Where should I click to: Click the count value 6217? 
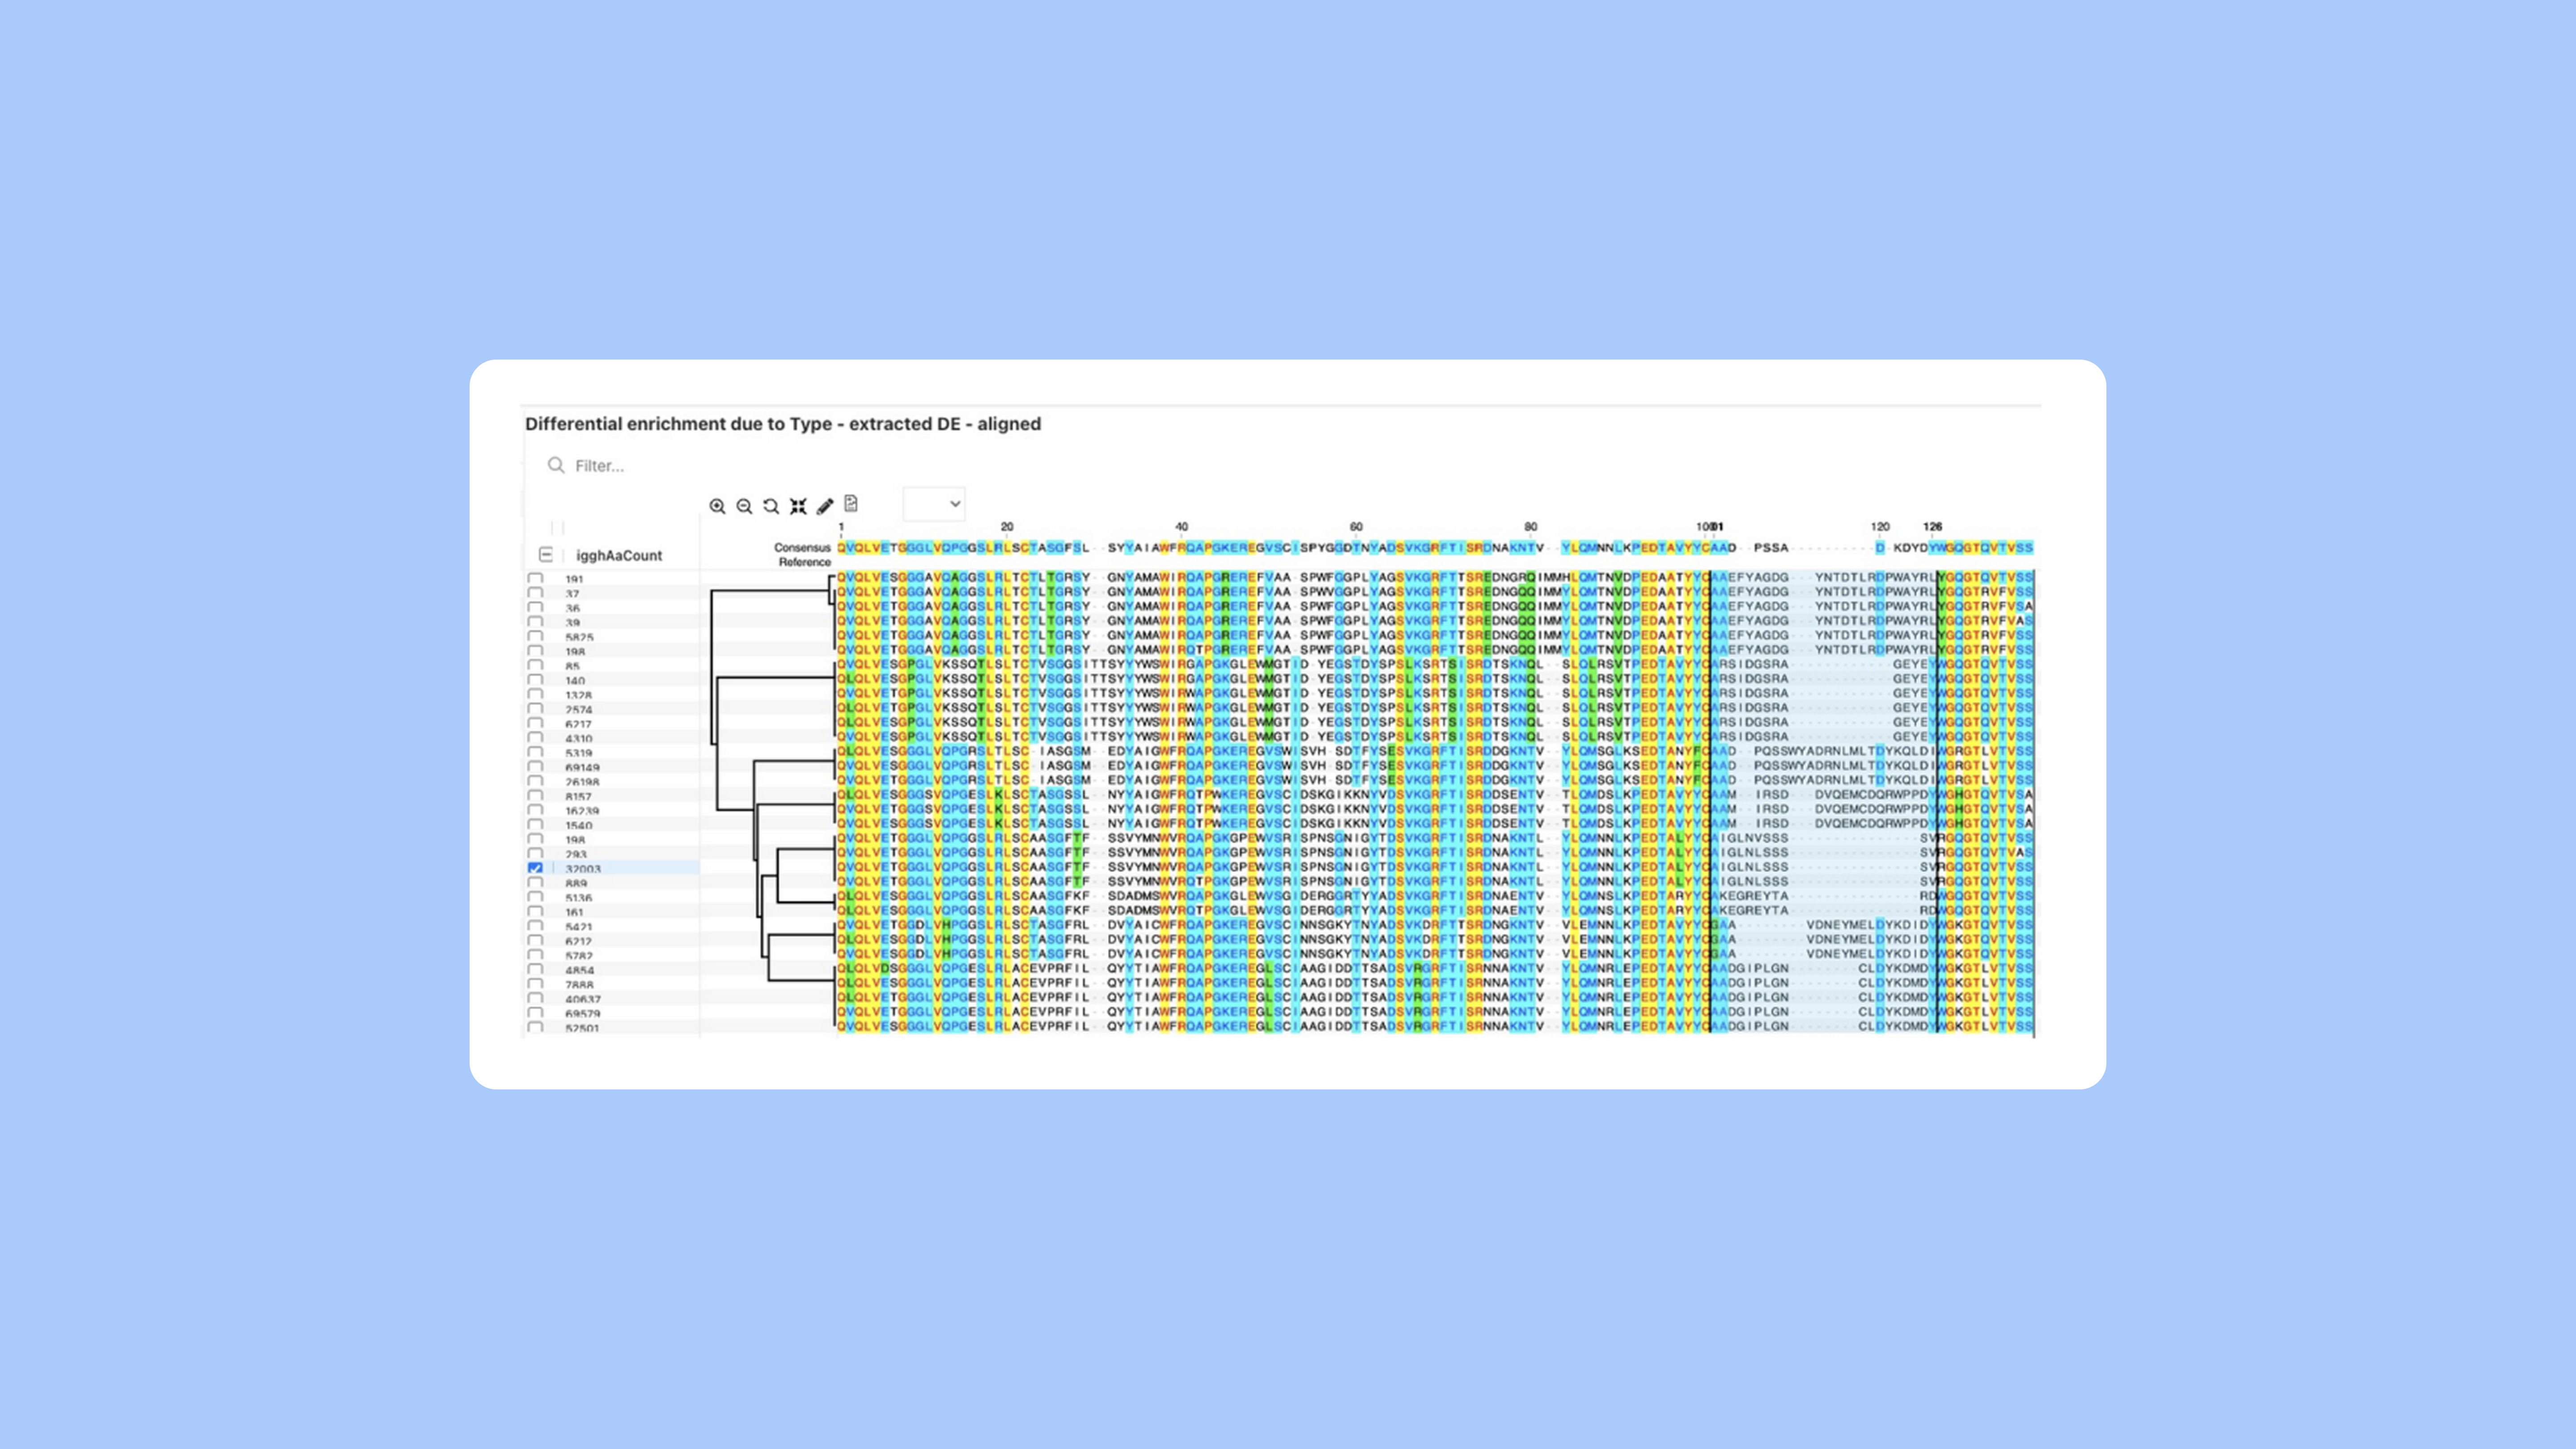[579, 724]
